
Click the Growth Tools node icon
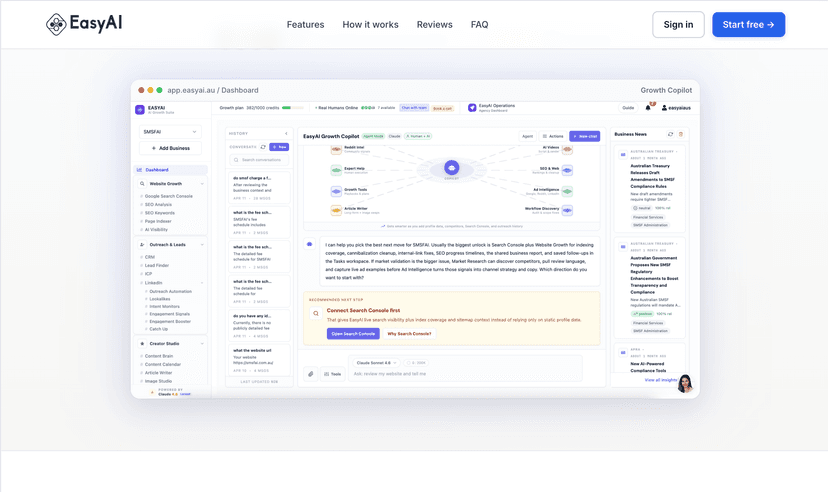pyautogui.click(x=336, y=192)
